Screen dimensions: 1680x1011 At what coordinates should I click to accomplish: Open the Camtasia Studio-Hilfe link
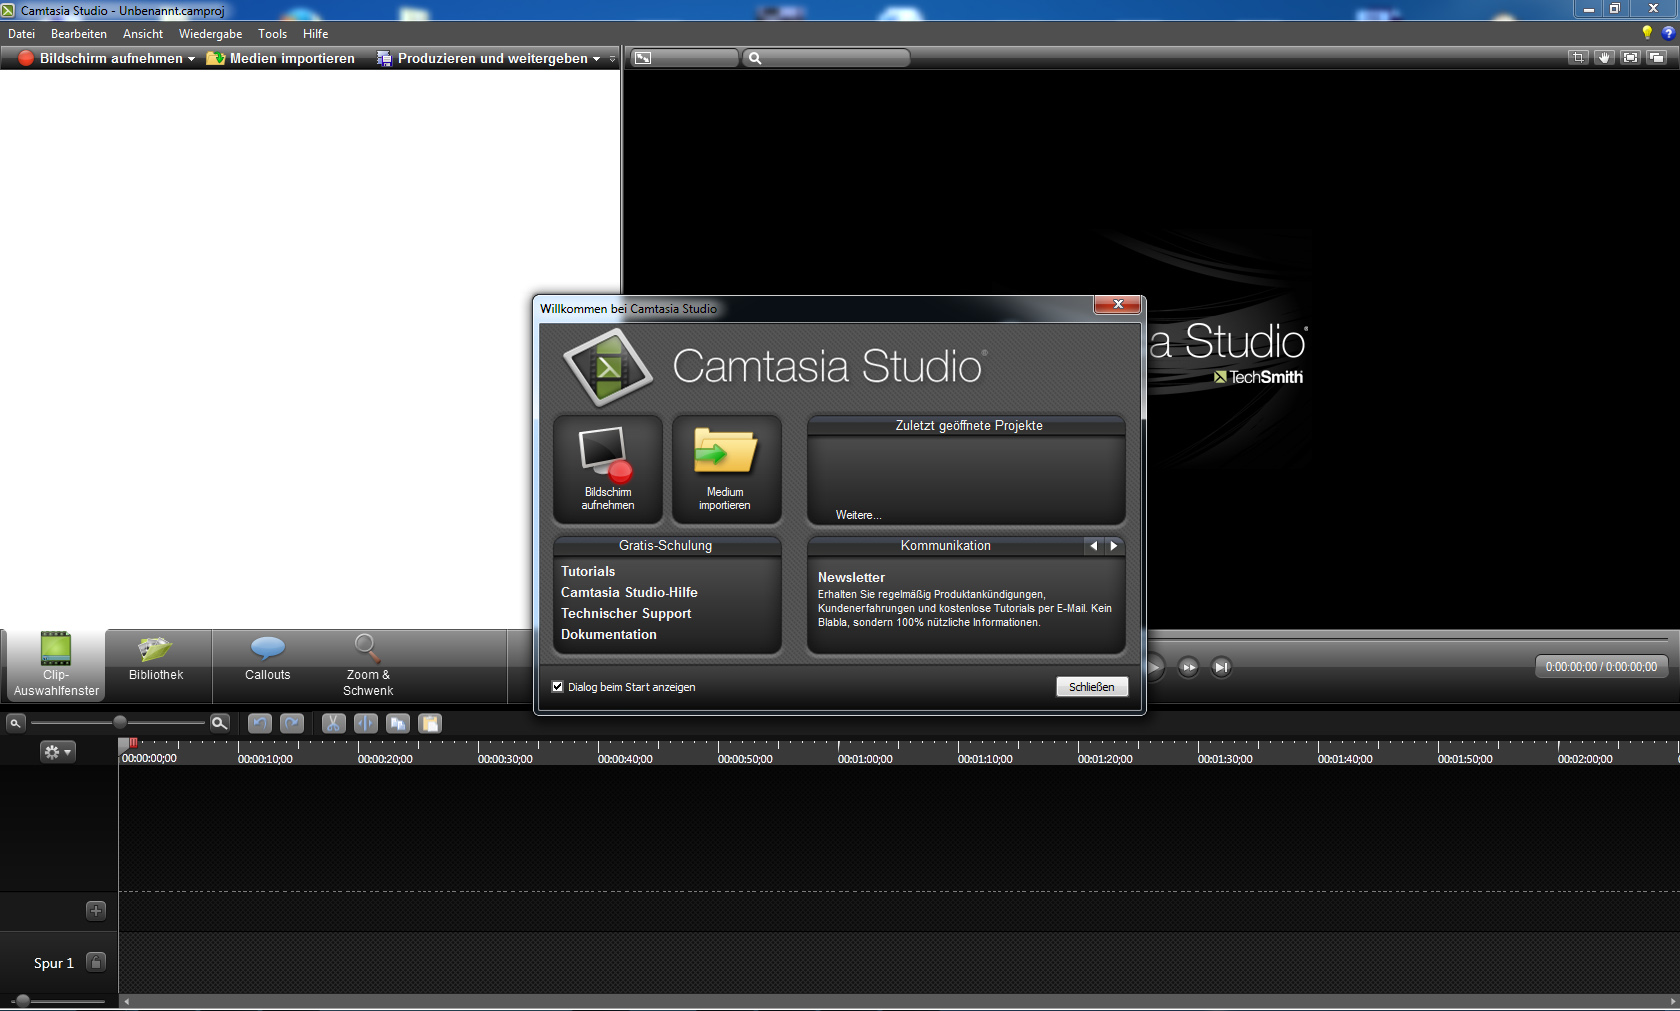coord(629,593)
